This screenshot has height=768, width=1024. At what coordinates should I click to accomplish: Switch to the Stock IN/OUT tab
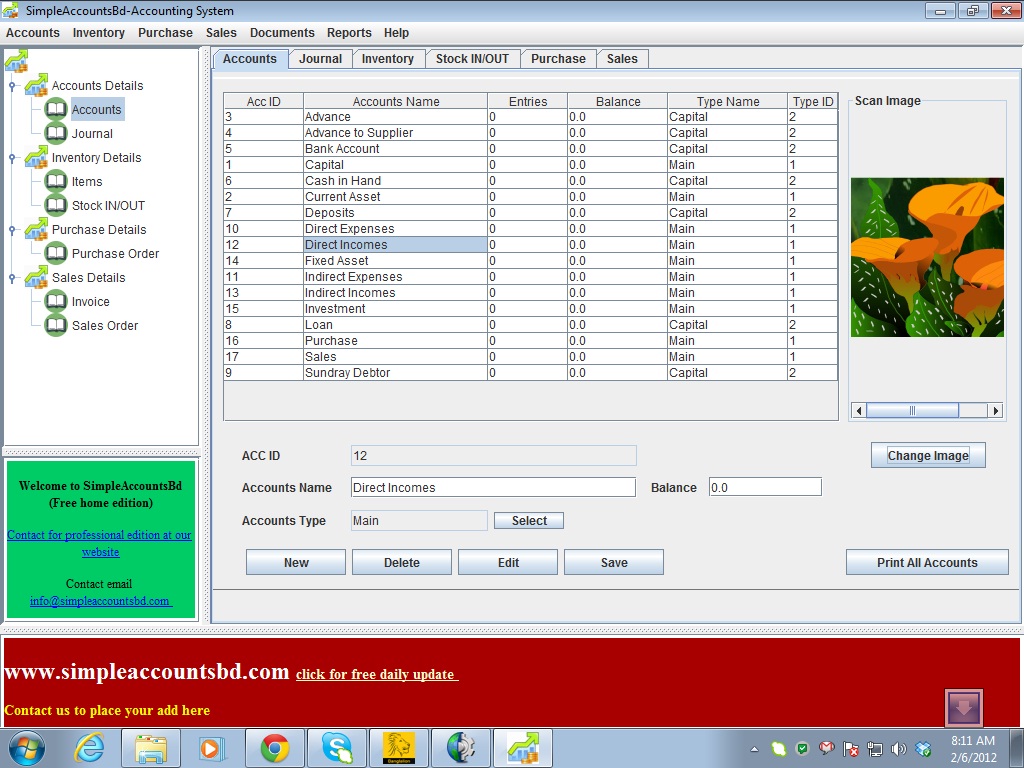472,59
